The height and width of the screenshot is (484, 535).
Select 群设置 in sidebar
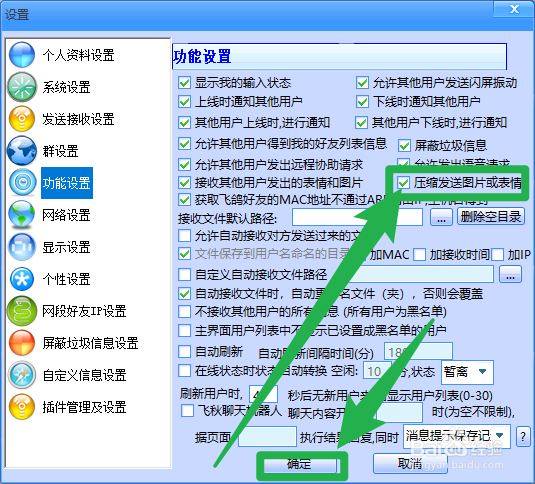click(60, 151)
